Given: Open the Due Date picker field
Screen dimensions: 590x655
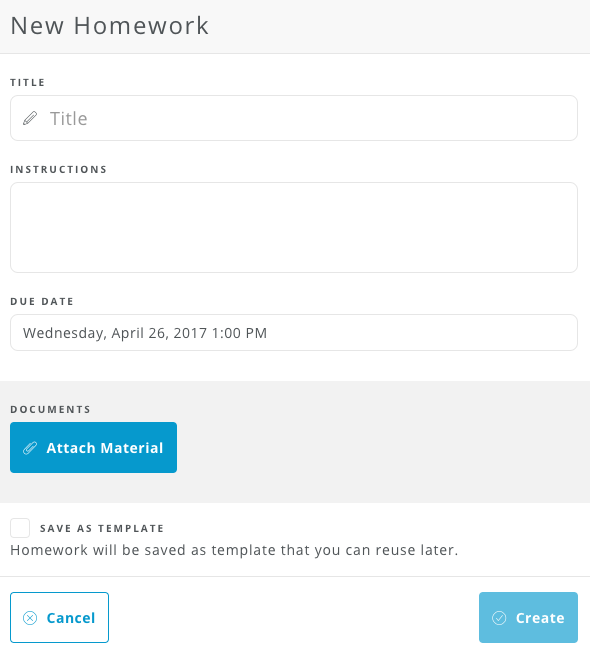Looking at the screenshot, I should click(294, 333).
